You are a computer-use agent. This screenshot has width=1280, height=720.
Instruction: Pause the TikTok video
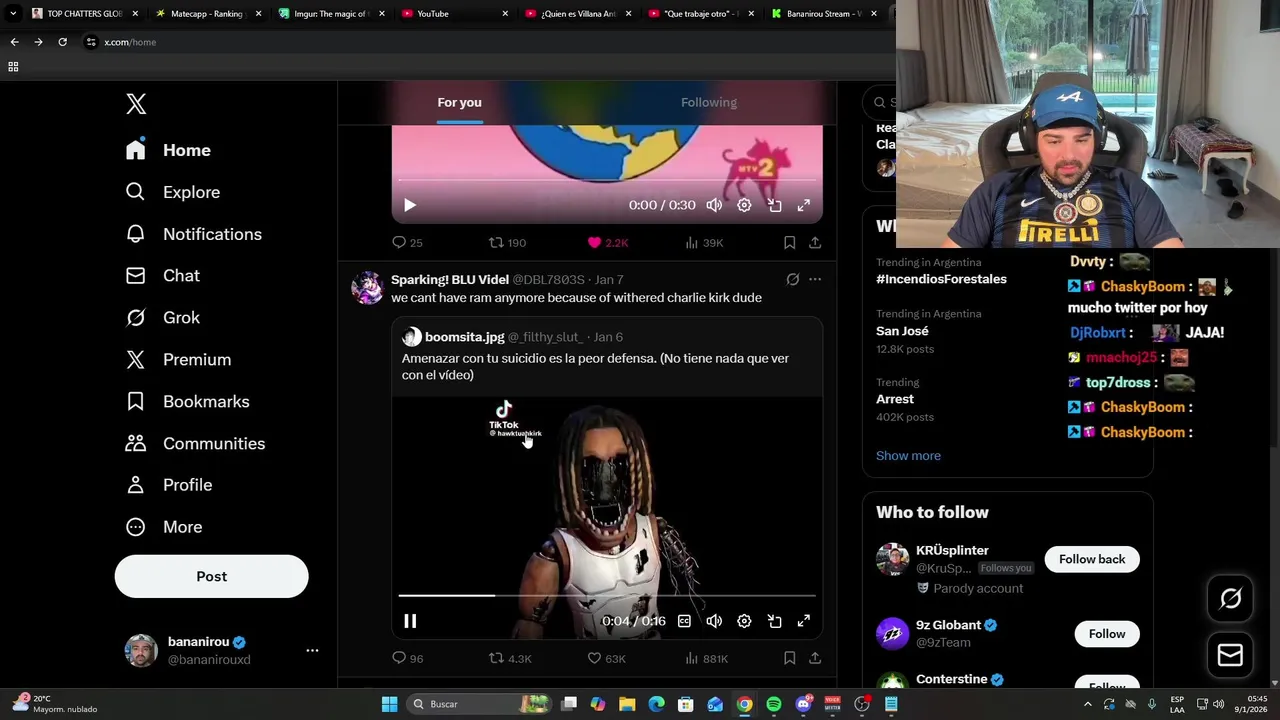pos(410,621)
